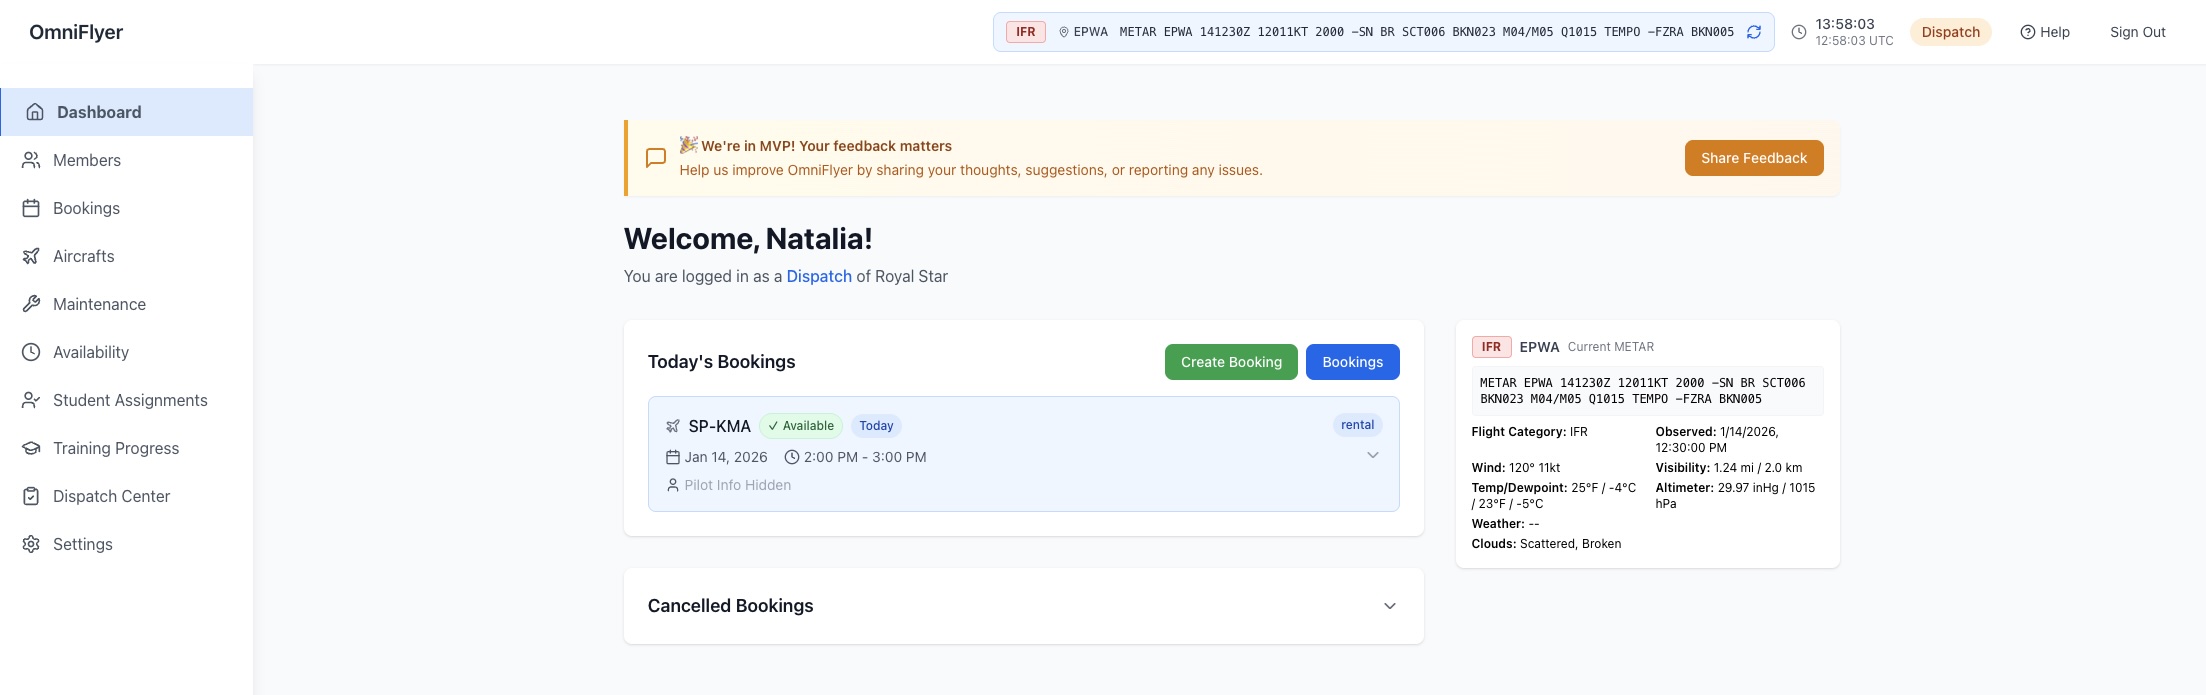The width and height of the screenshot is (2206, 695).
Task: Open Student Assignments from the sidebar
Action: tap(130, 400)
